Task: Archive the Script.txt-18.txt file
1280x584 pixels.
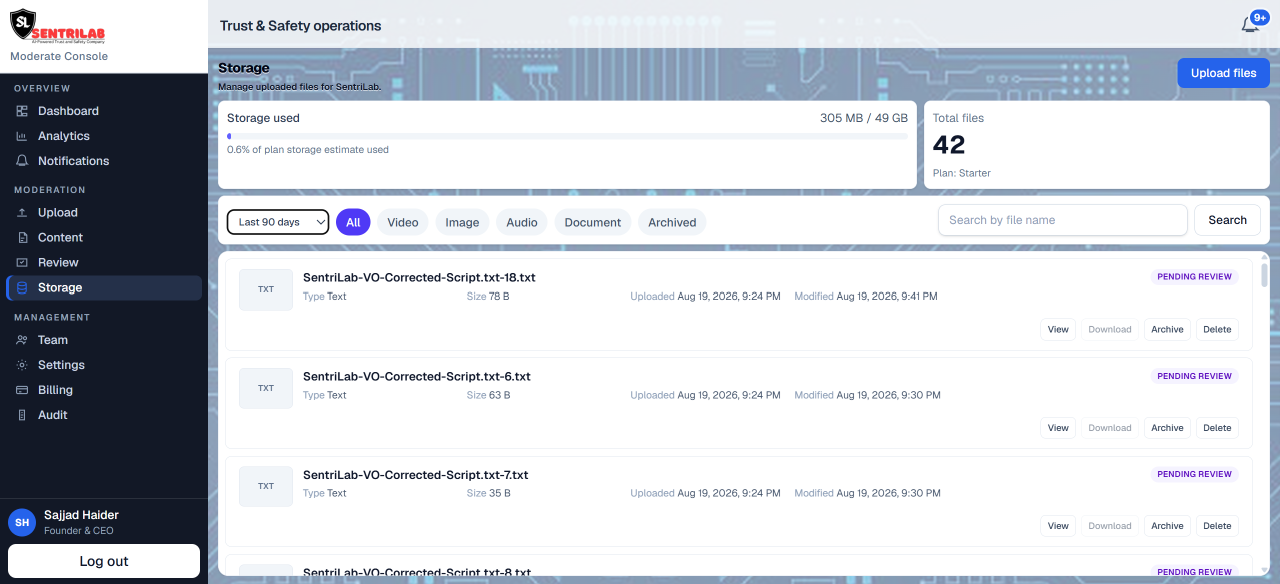Action: (1167, 329)
